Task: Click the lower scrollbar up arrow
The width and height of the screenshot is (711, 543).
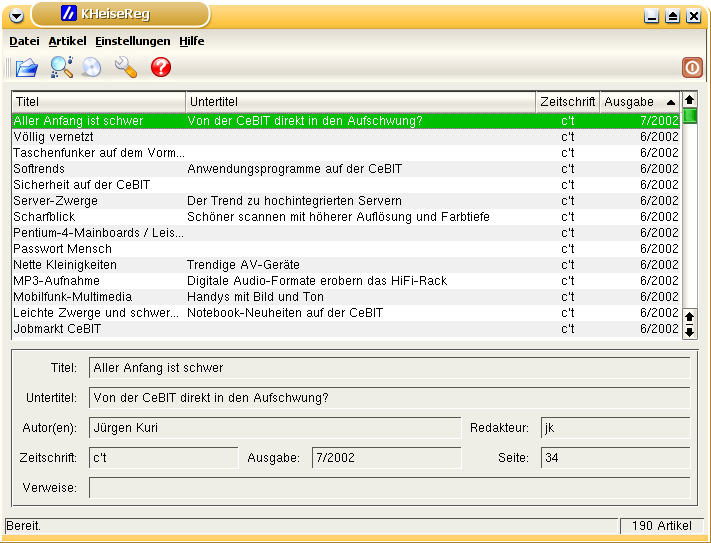Action: [690, 316]
